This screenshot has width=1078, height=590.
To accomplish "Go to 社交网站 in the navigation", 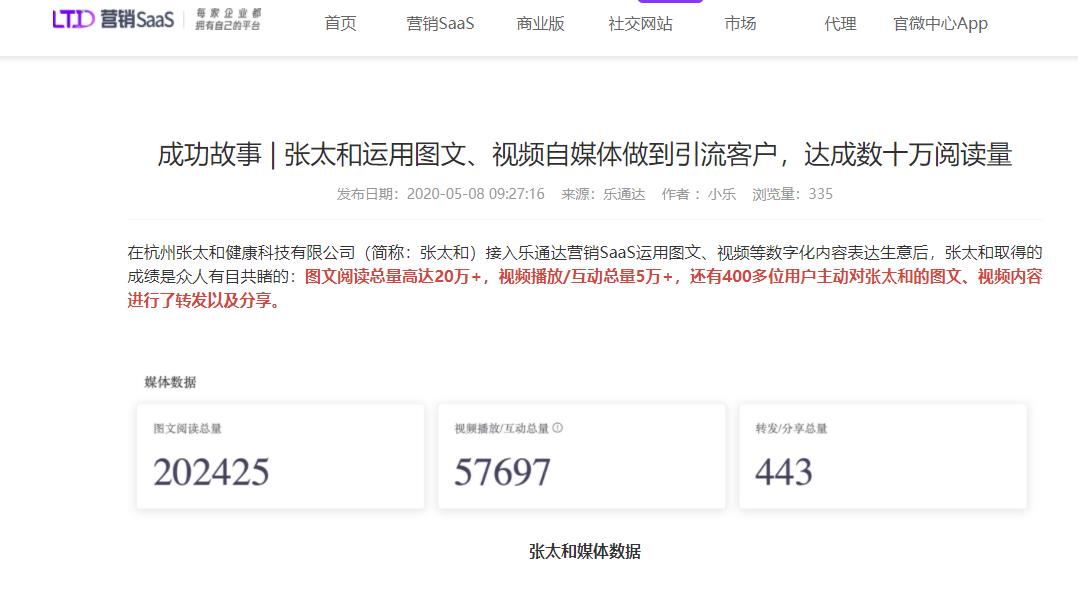I will pos(640,23).
